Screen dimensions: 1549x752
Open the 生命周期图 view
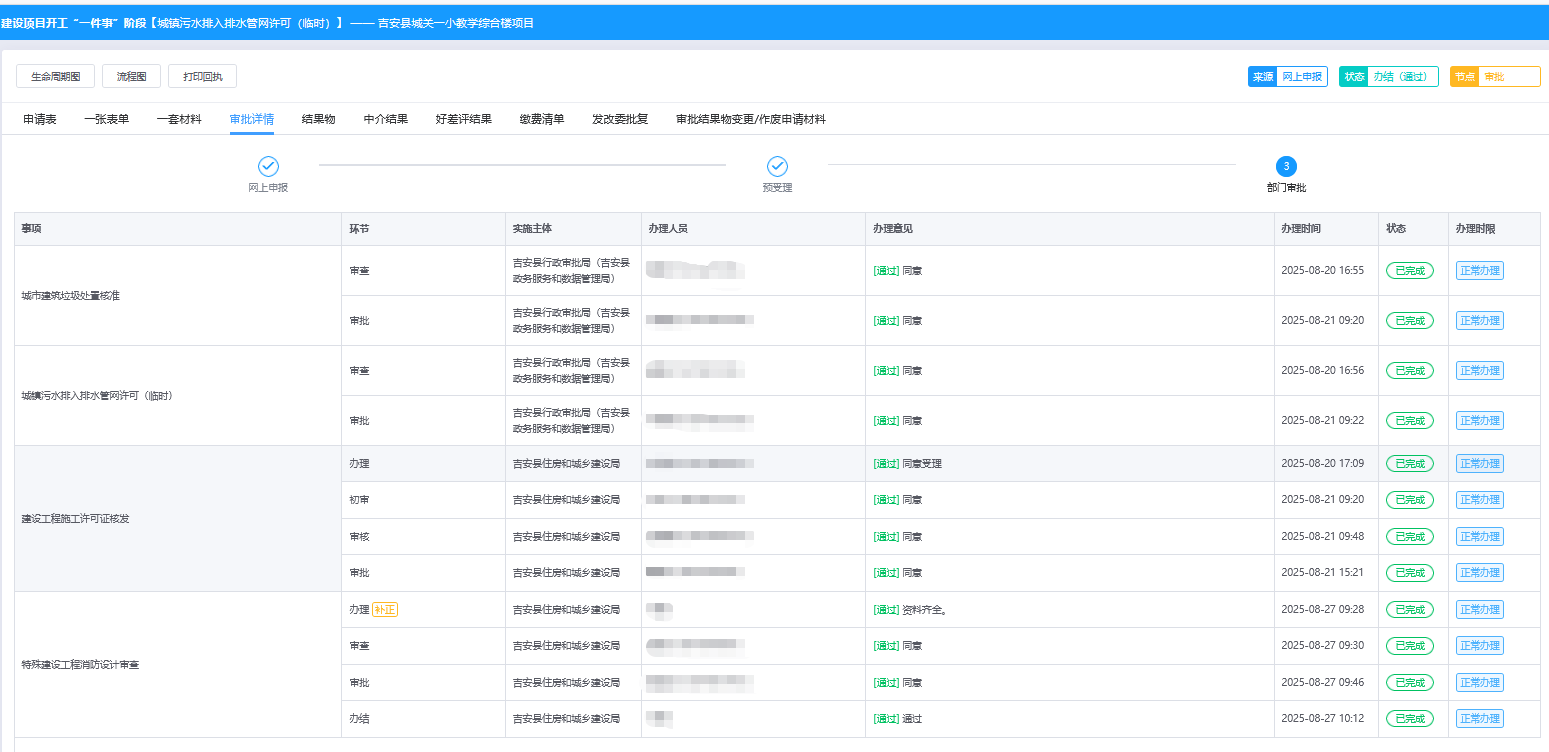click(55, 77)
